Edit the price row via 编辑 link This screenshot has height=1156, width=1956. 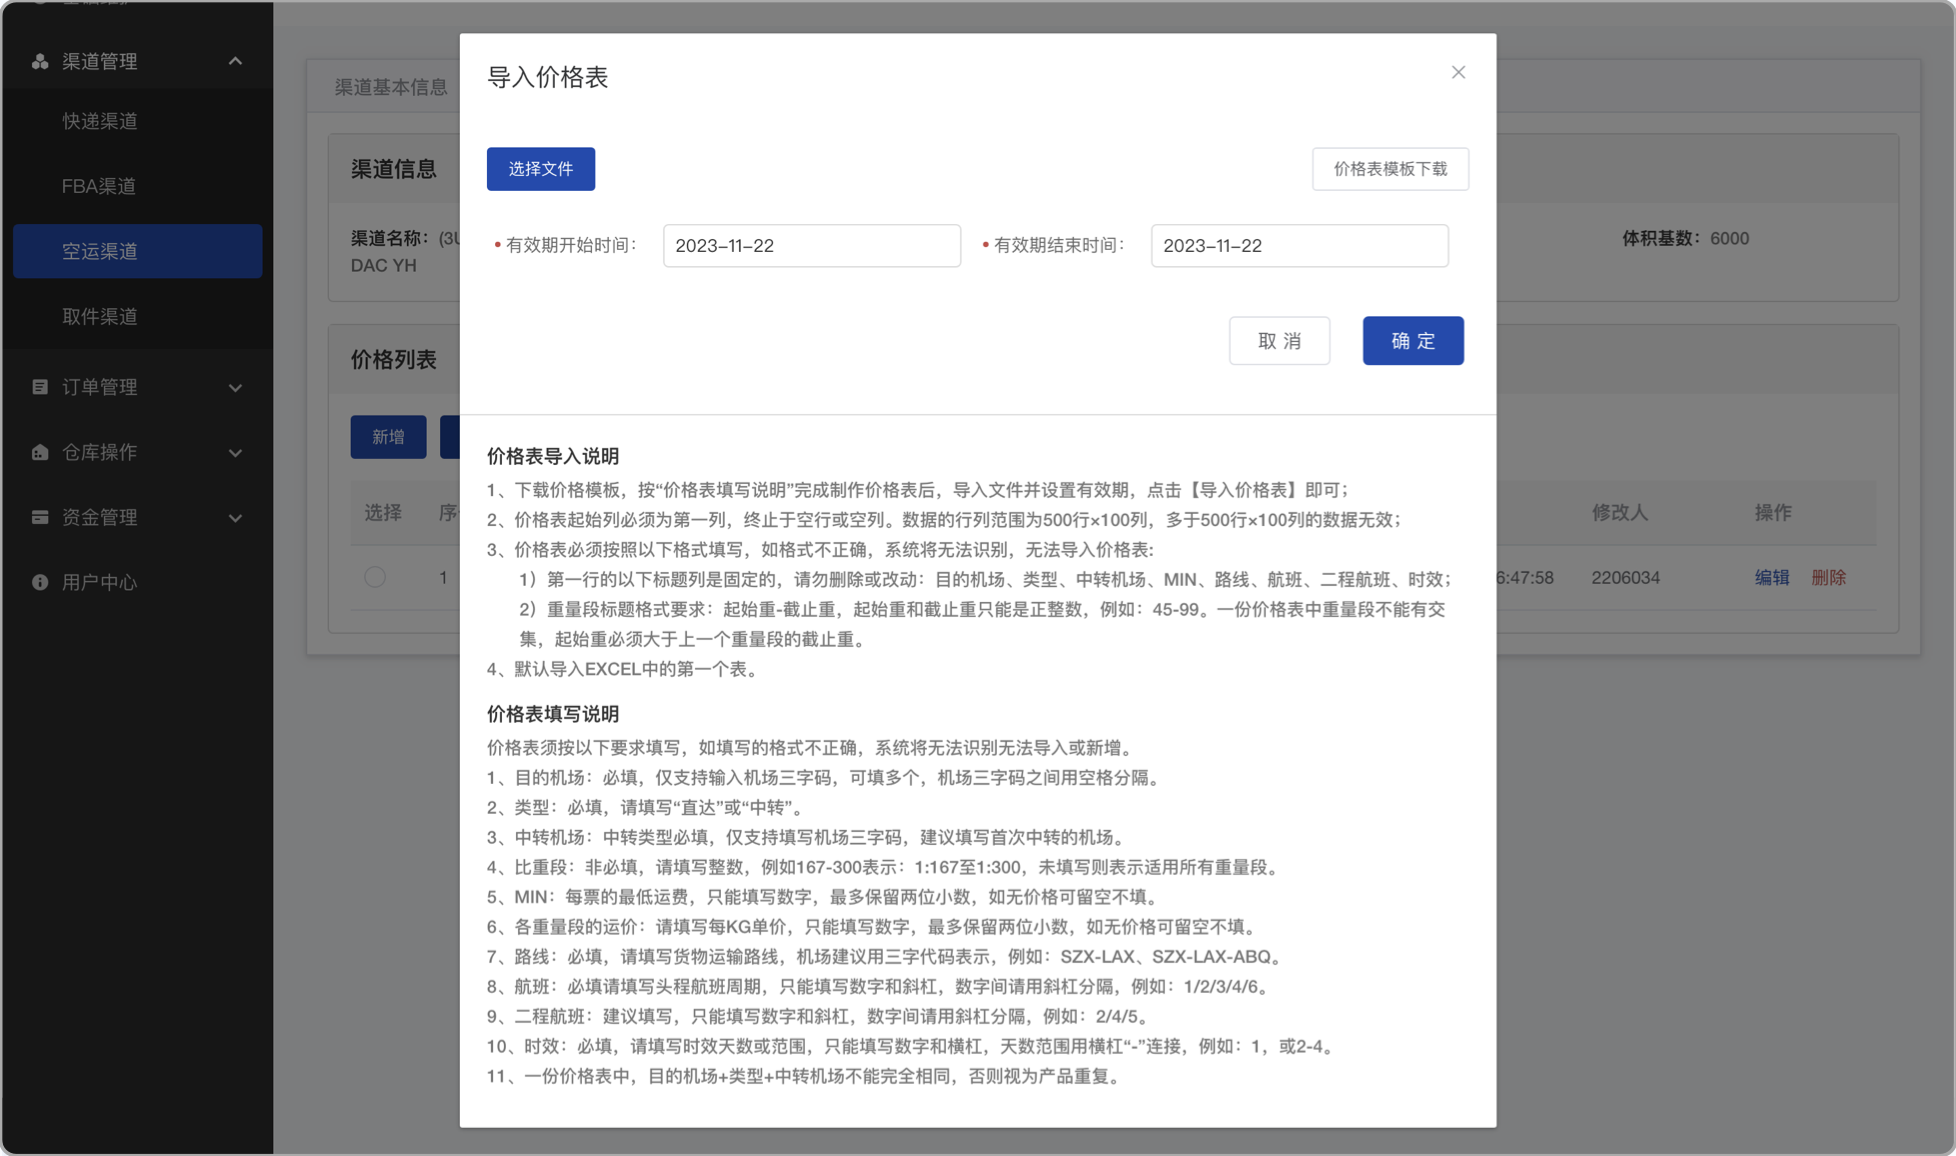point(1771,577)
